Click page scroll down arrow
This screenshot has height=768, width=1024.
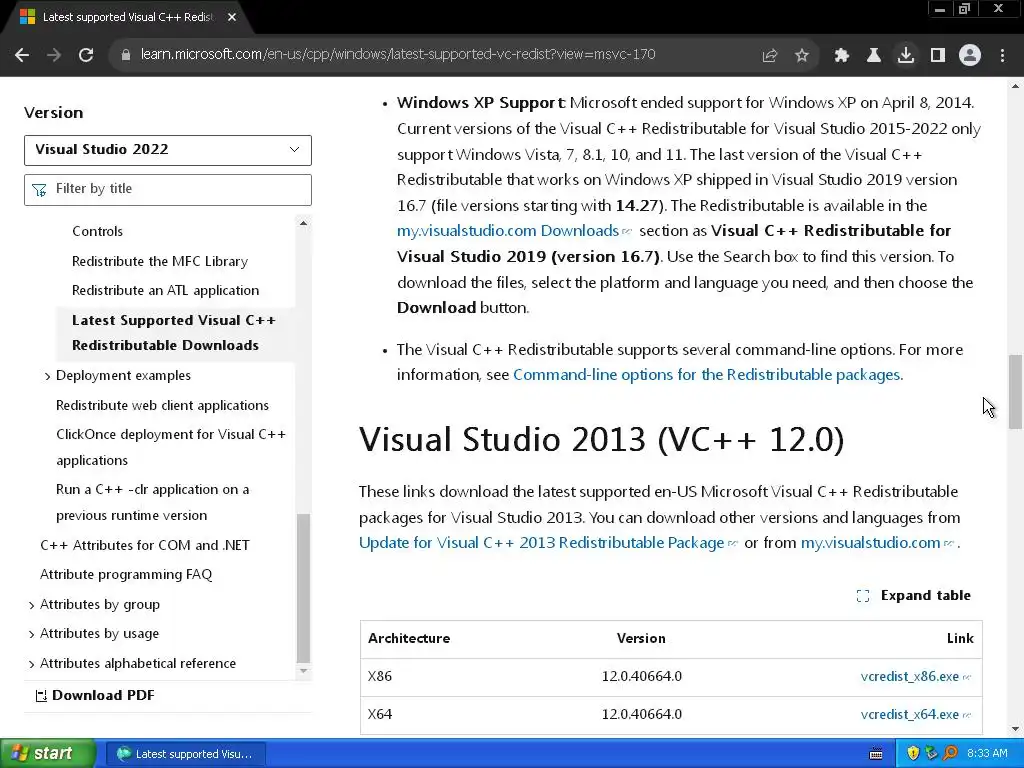pyautogui.click(x=1015, y=729)
